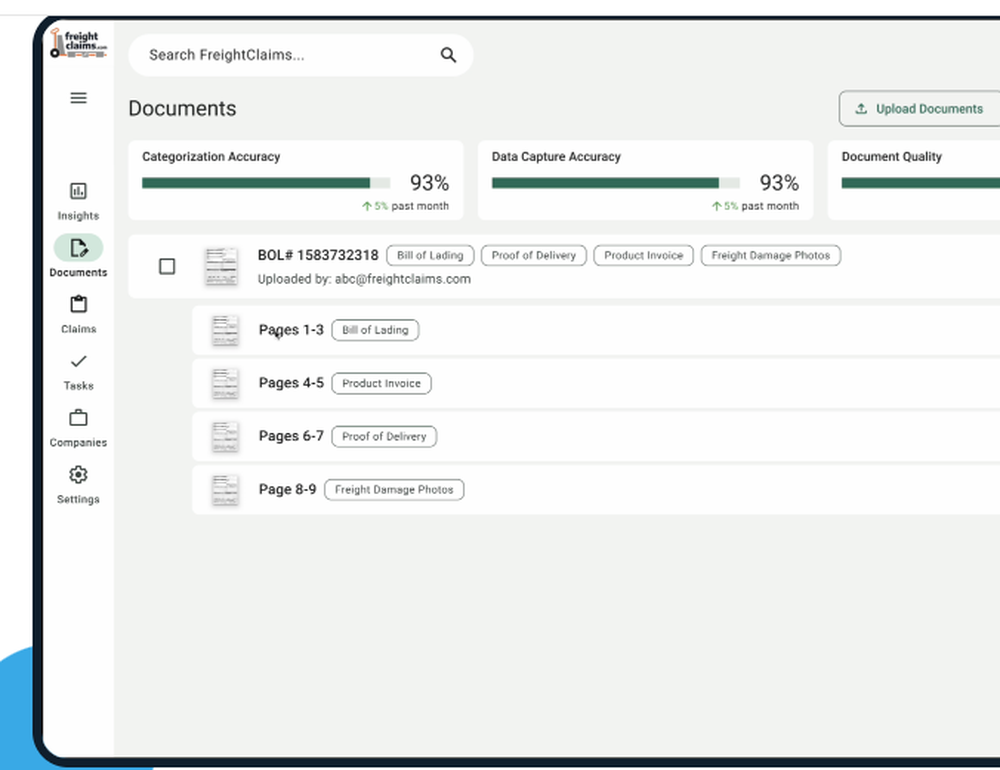The width and height of the screenshot is (1000, 770).
Task: Click Categorization Accuracy progress bar
Action: click(266, 183)
